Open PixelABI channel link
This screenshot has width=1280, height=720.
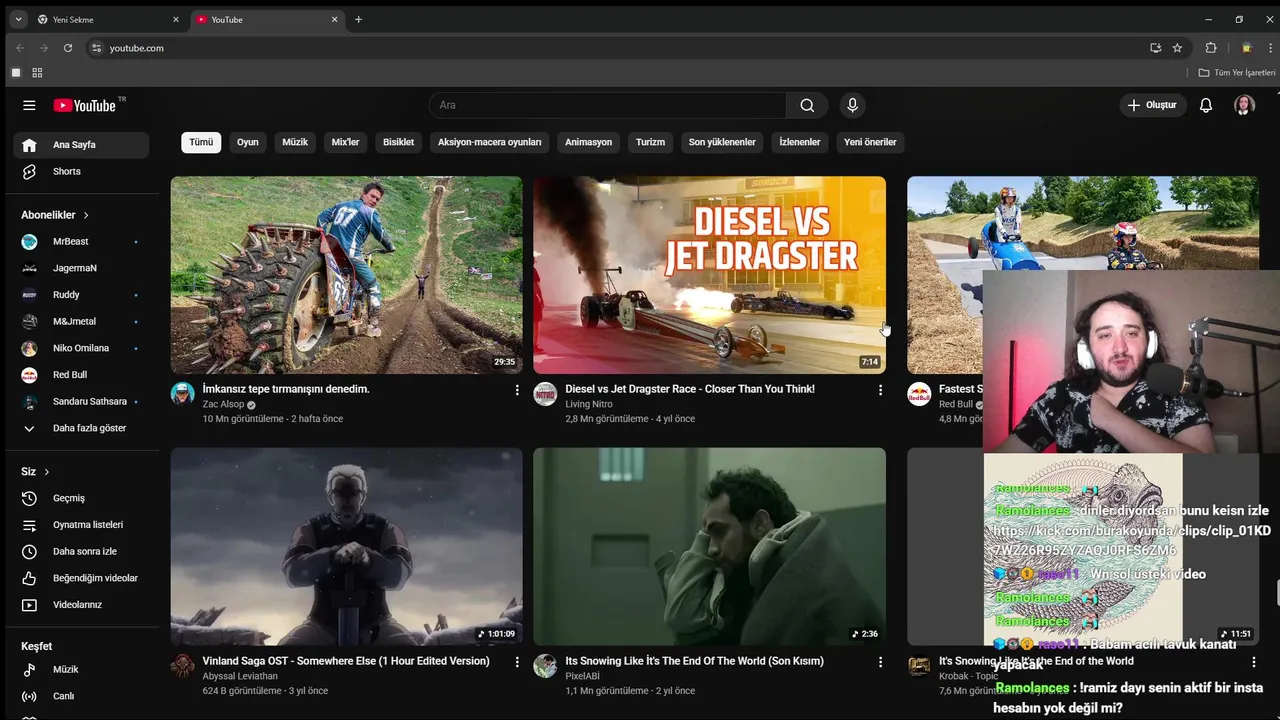(583, 676)
